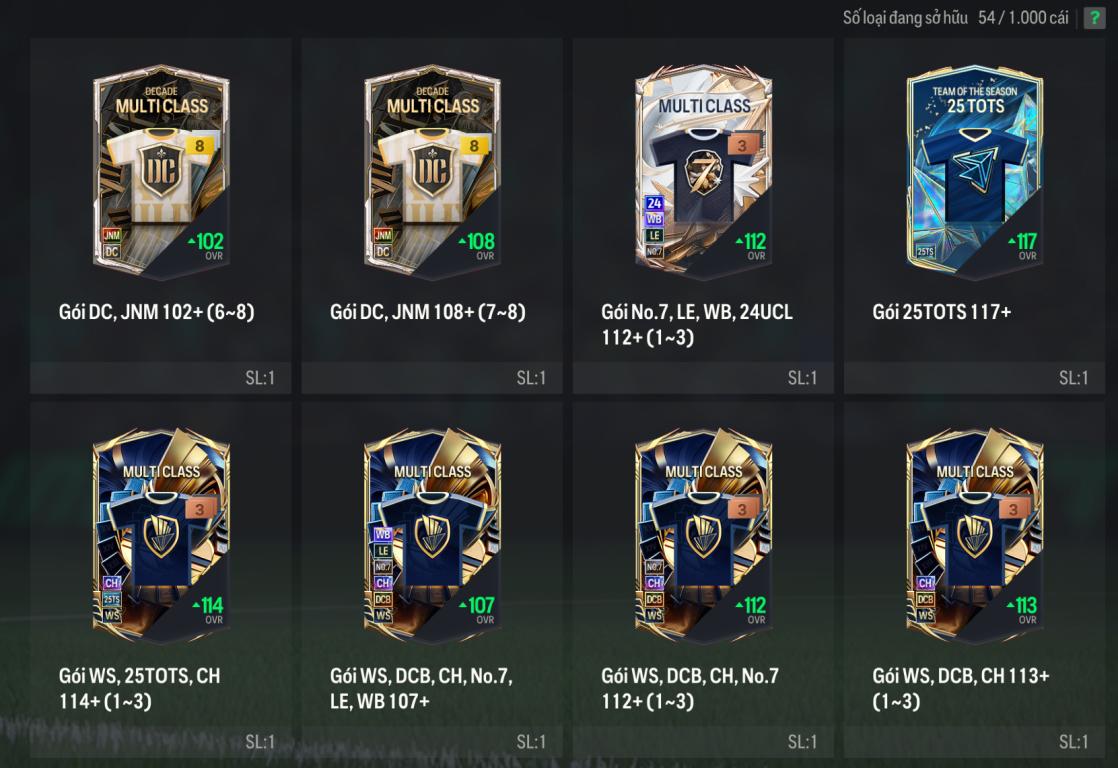Click the Gói 25TOTS 117+ title text

(941, 312)
